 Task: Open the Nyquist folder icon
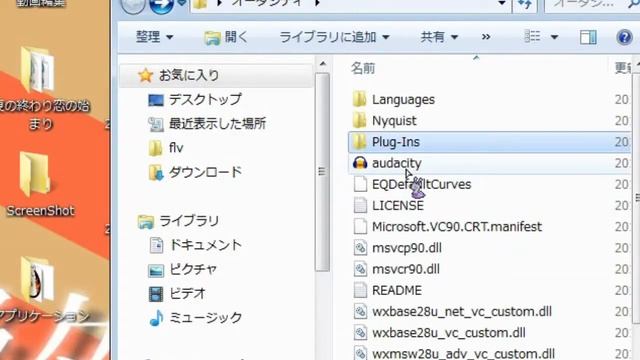coord(360,121)
